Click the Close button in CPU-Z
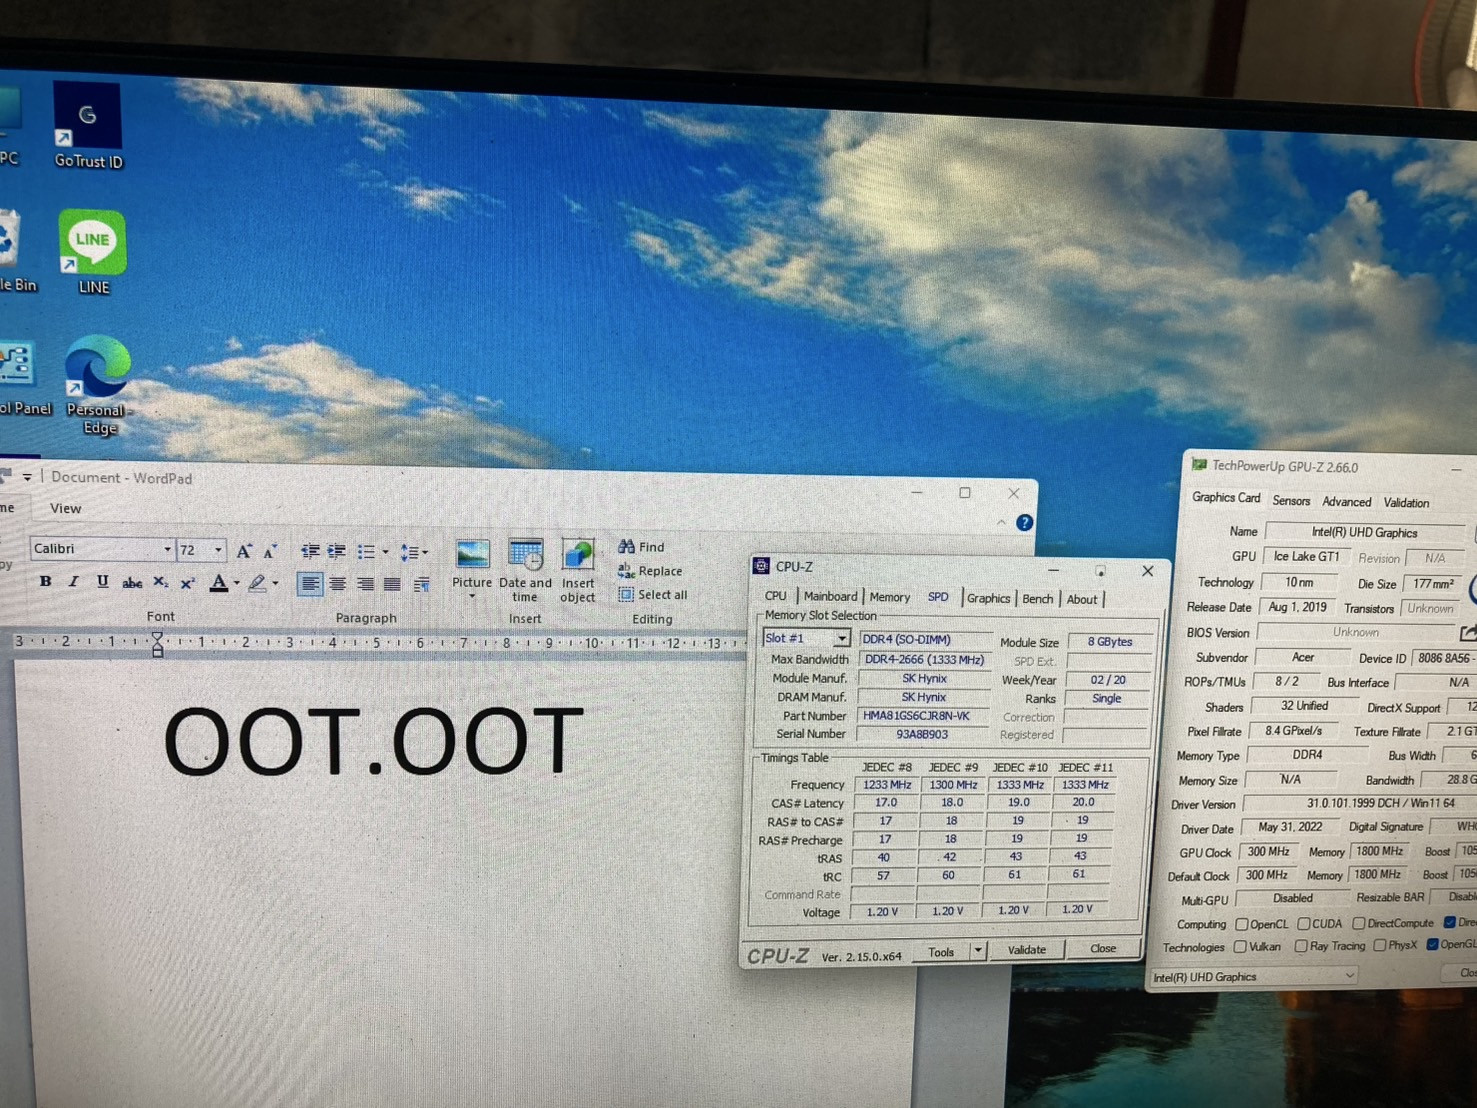Viewport: 1477px width, 1108px height. pyautogui.click(x=1102, y=948)
